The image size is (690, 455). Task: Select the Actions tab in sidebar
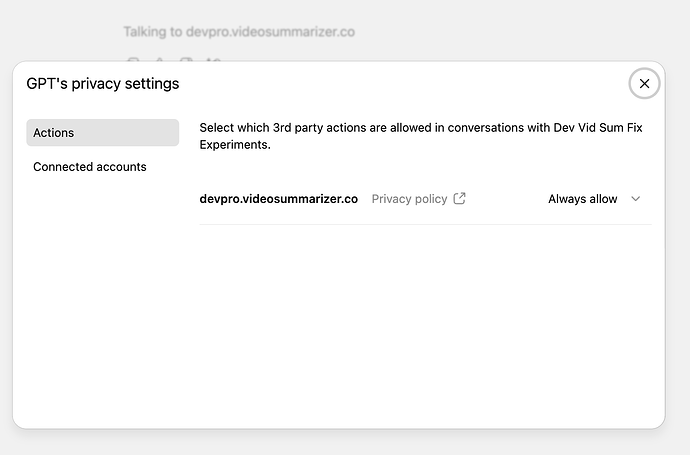[102, 133]
